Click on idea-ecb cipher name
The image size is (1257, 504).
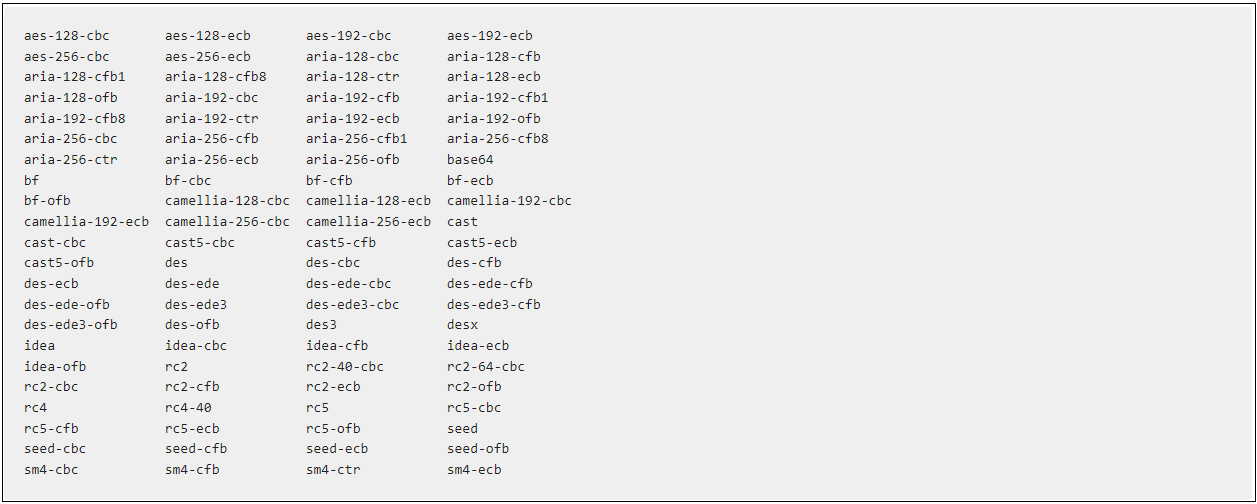(478, 346)
